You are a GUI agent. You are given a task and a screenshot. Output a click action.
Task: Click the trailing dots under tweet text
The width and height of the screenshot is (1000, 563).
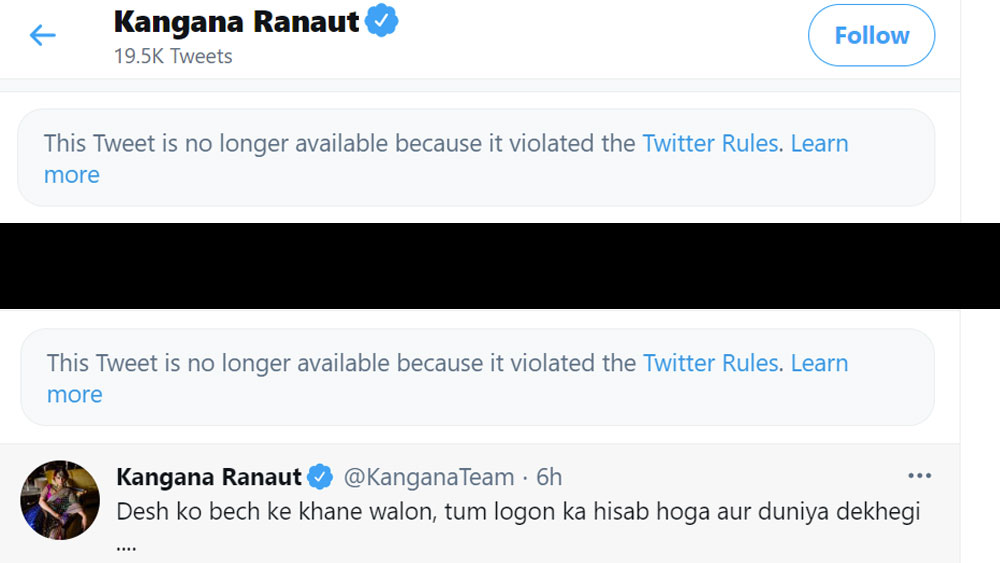pos(126,547)
